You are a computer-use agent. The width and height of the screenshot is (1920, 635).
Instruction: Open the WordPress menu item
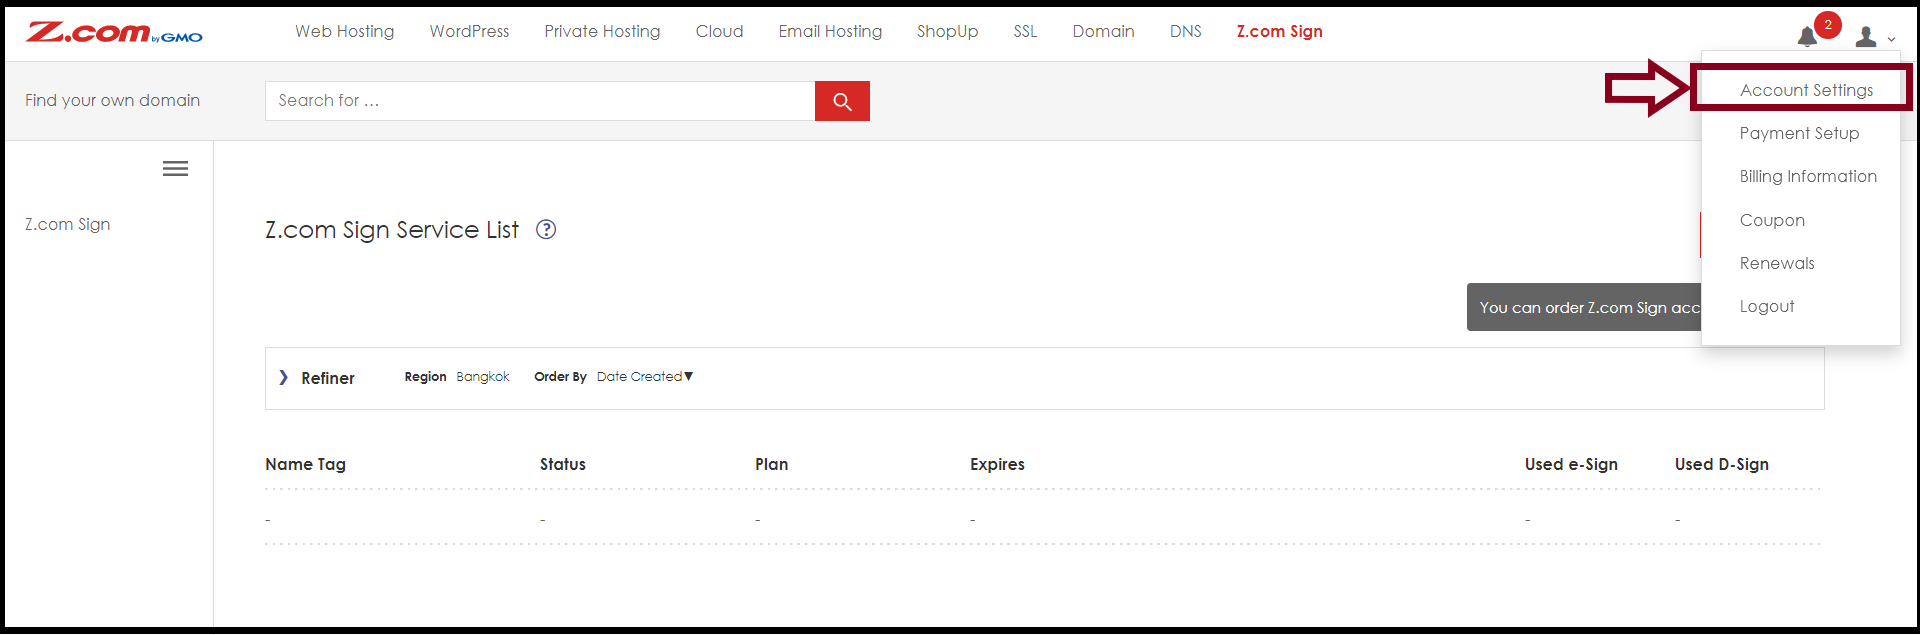tap(469, 31)
